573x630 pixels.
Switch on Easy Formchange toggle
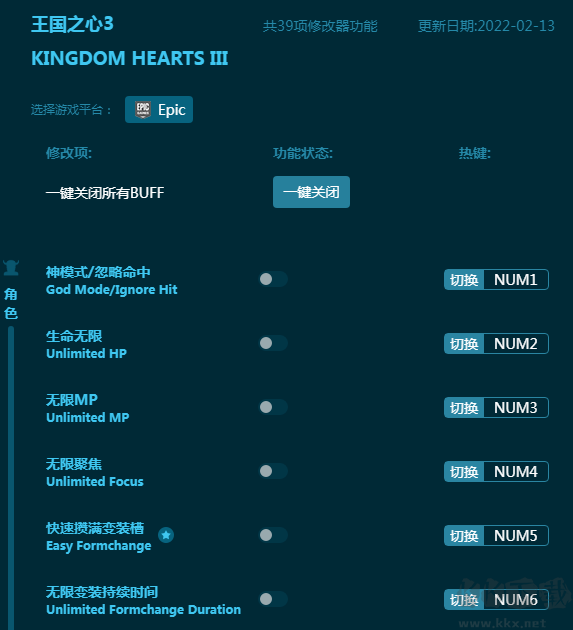273,535
